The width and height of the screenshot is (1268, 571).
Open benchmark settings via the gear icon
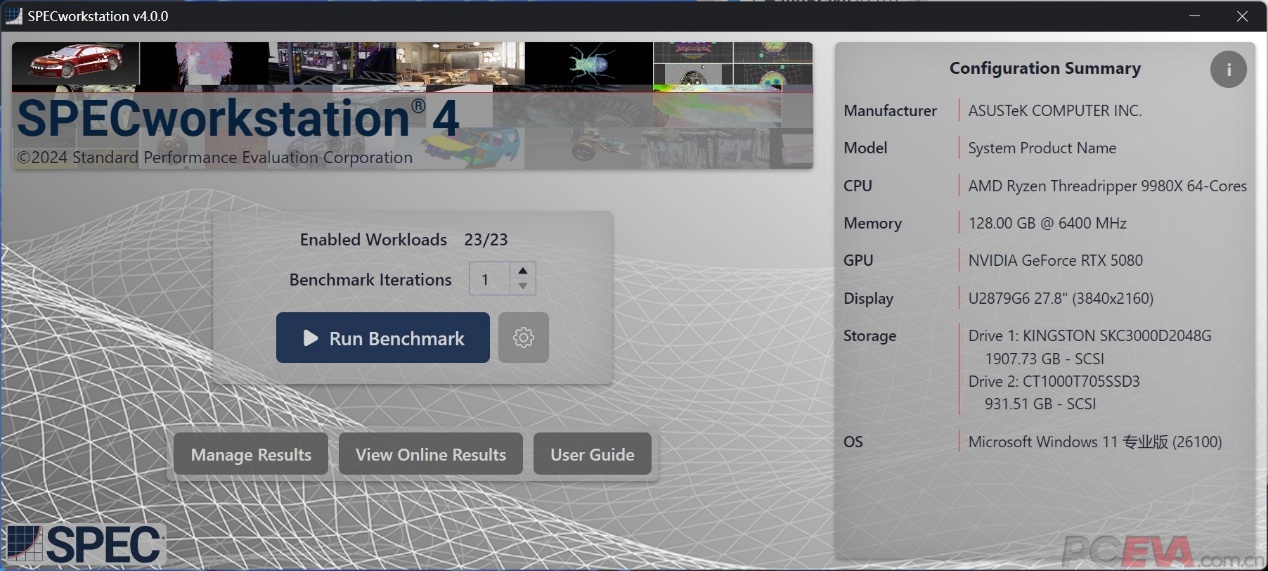(x=523, y=338)
